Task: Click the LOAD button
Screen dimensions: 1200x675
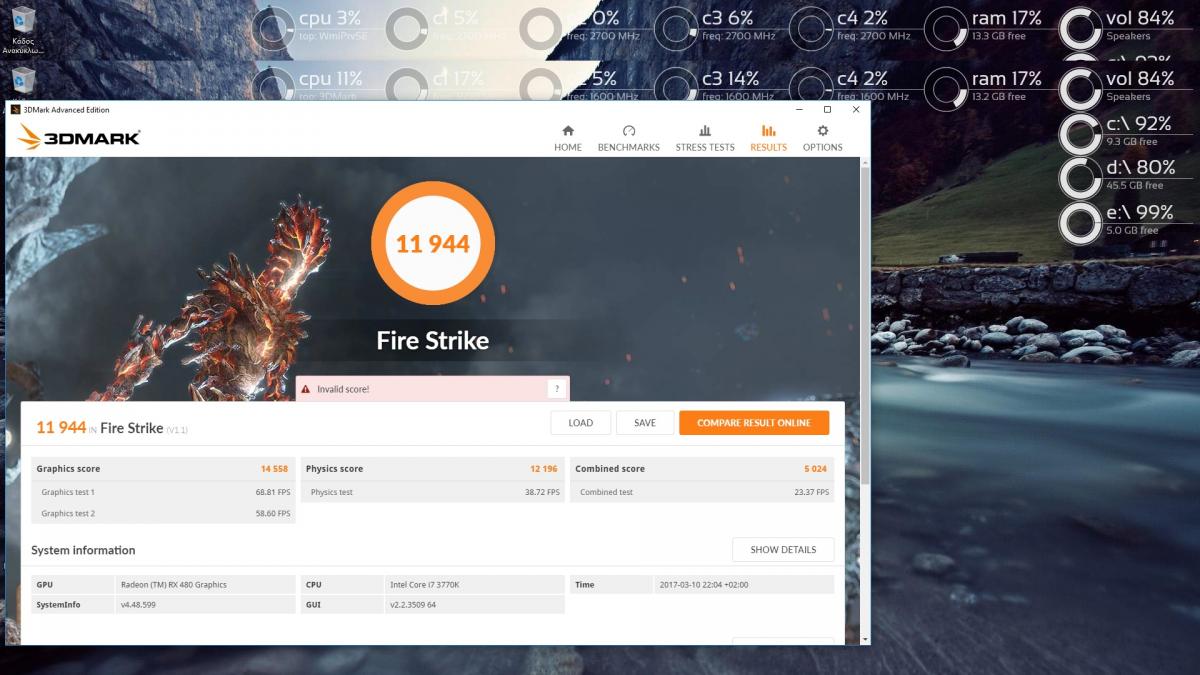Action: point(581,423)
